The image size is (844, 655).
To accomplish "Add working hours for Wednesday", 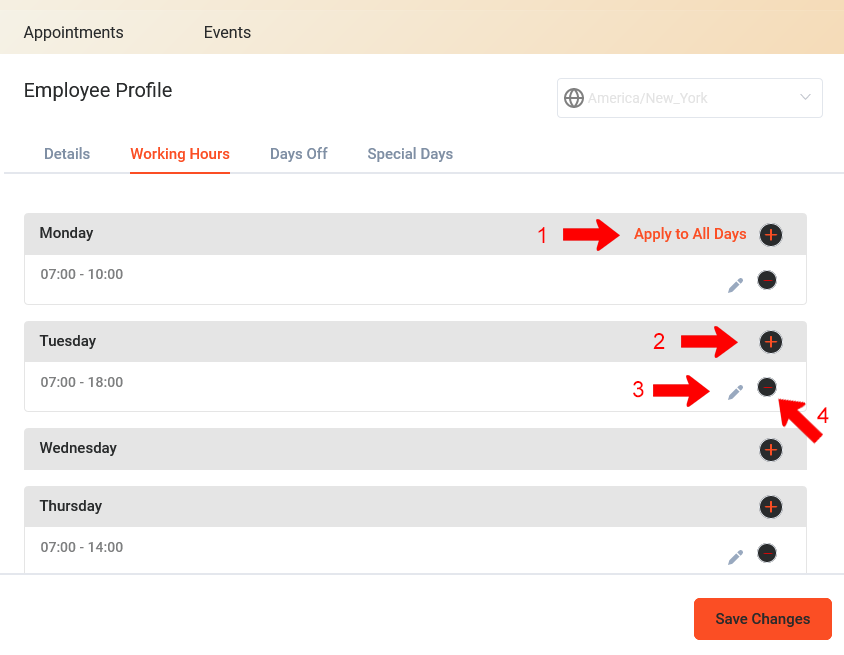I will 771,450.
